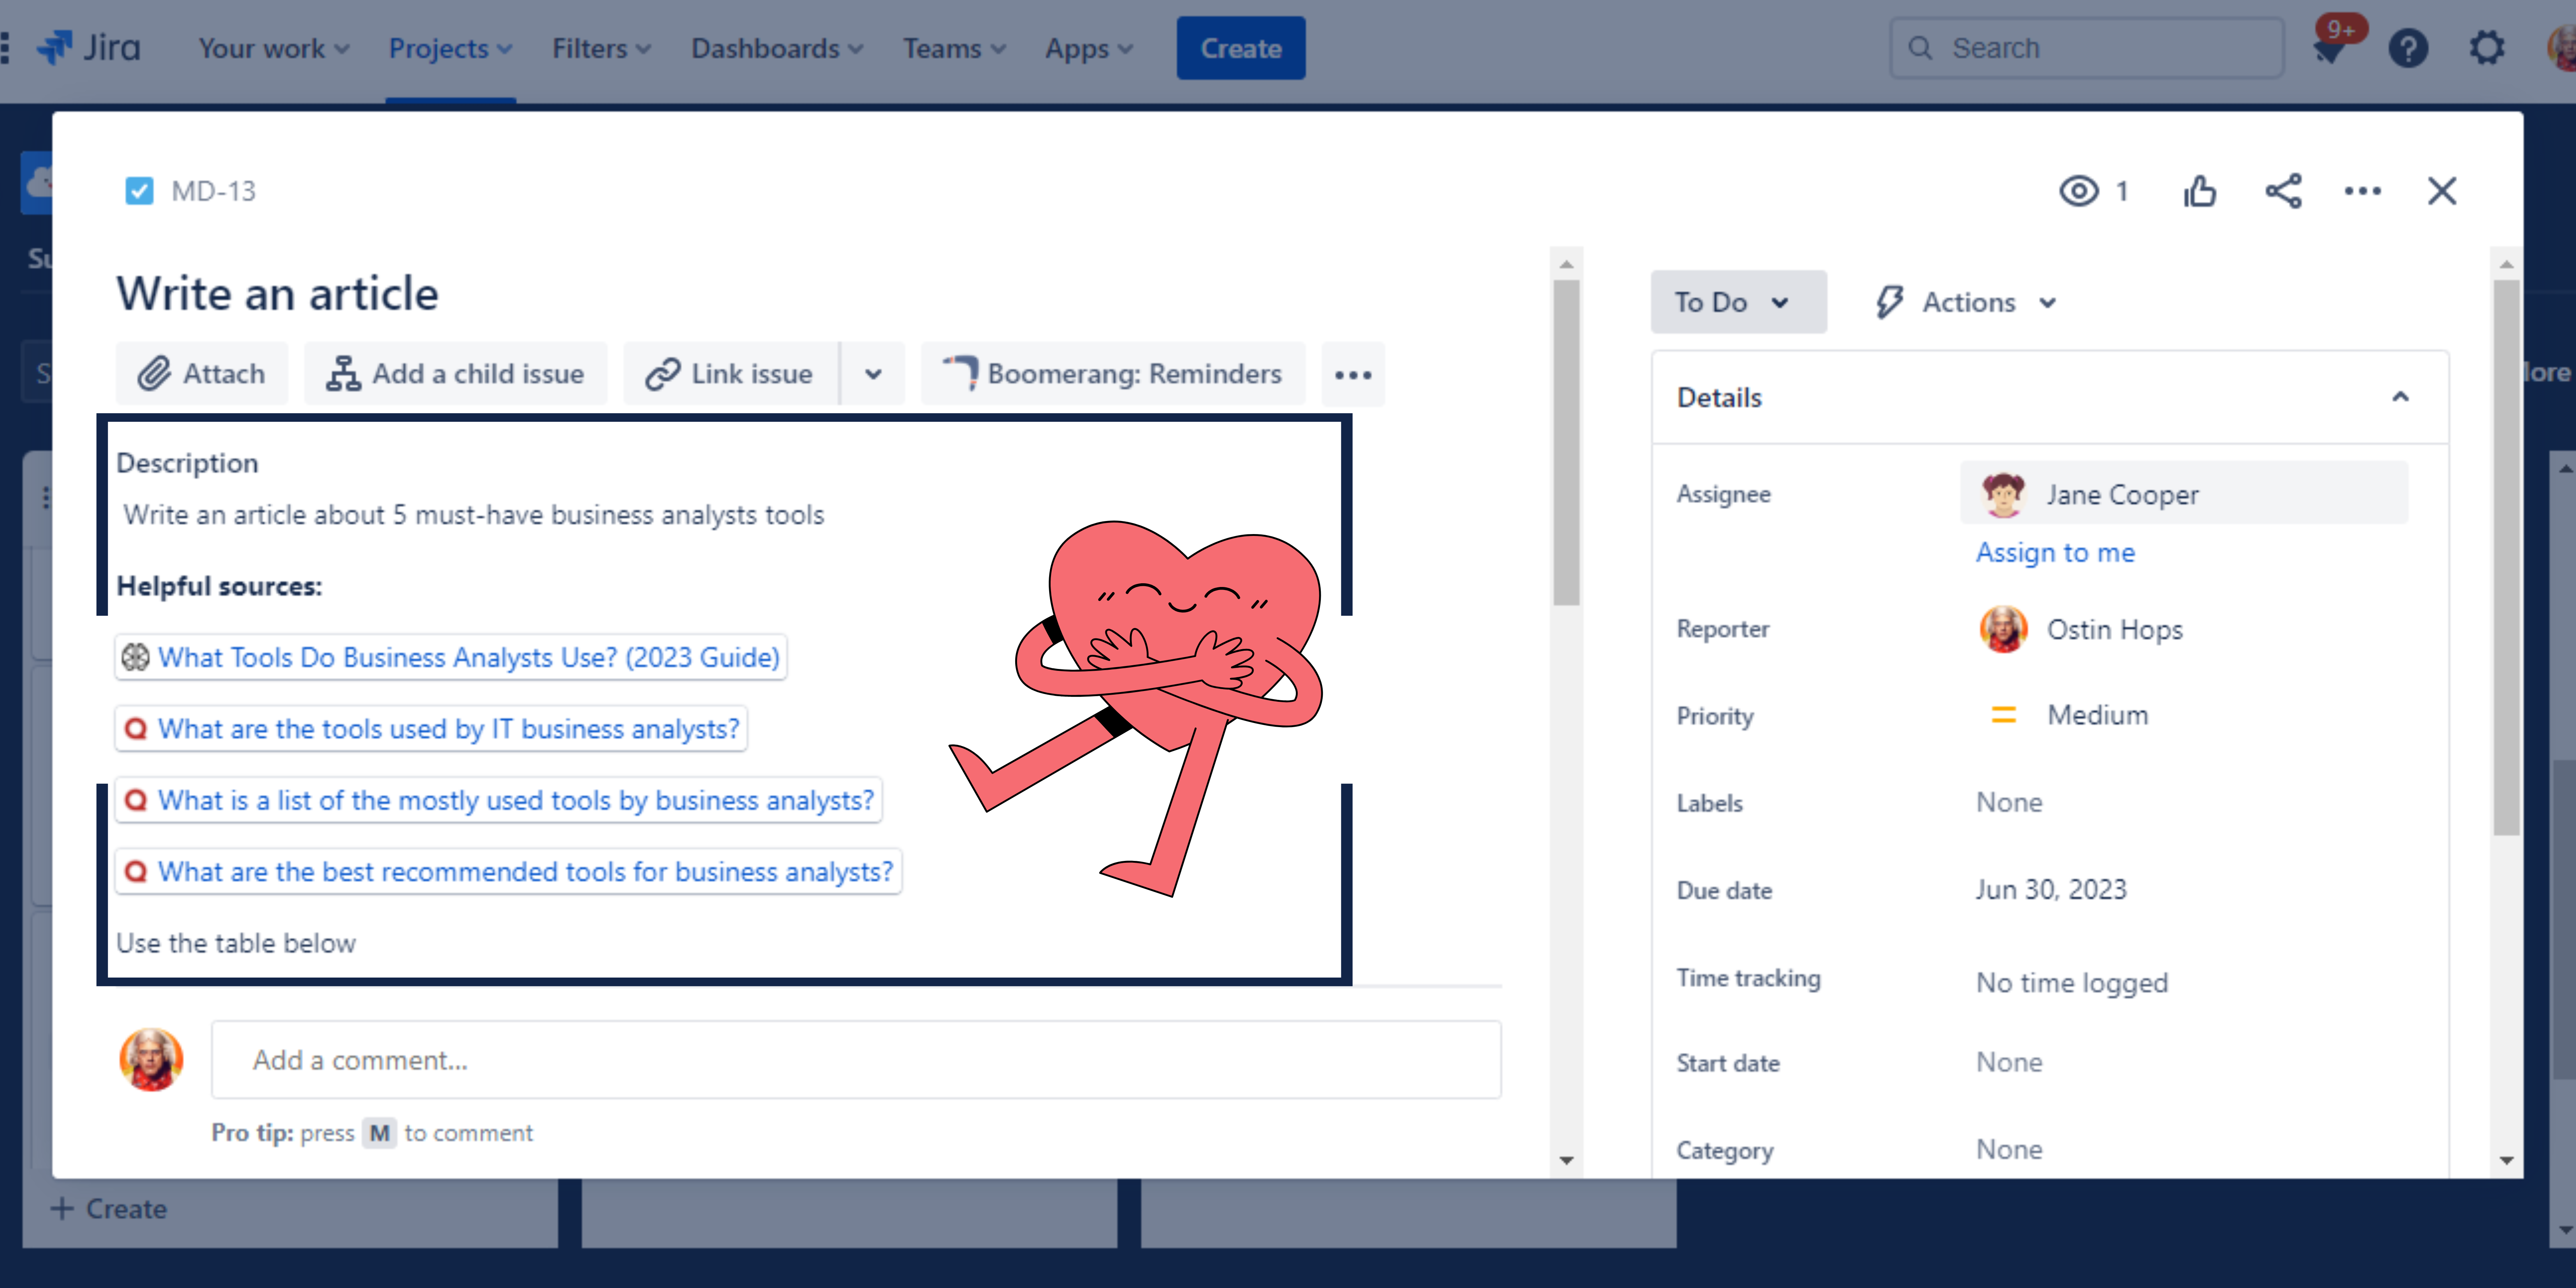2576x1288 pixels.
Task: Click the Due date Jun 30, 2023
Action: coord(2051,890)
